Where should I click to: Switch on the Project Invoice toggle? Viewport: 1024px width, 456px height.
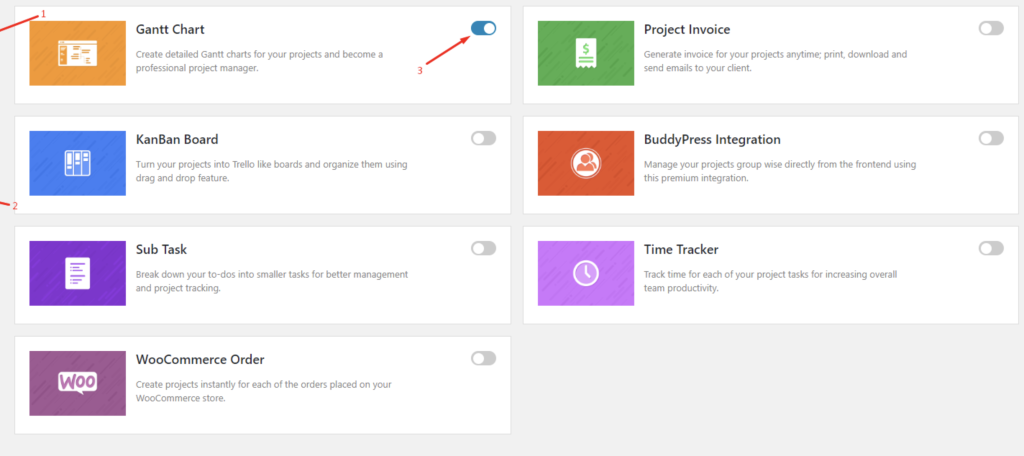(991, 28)
